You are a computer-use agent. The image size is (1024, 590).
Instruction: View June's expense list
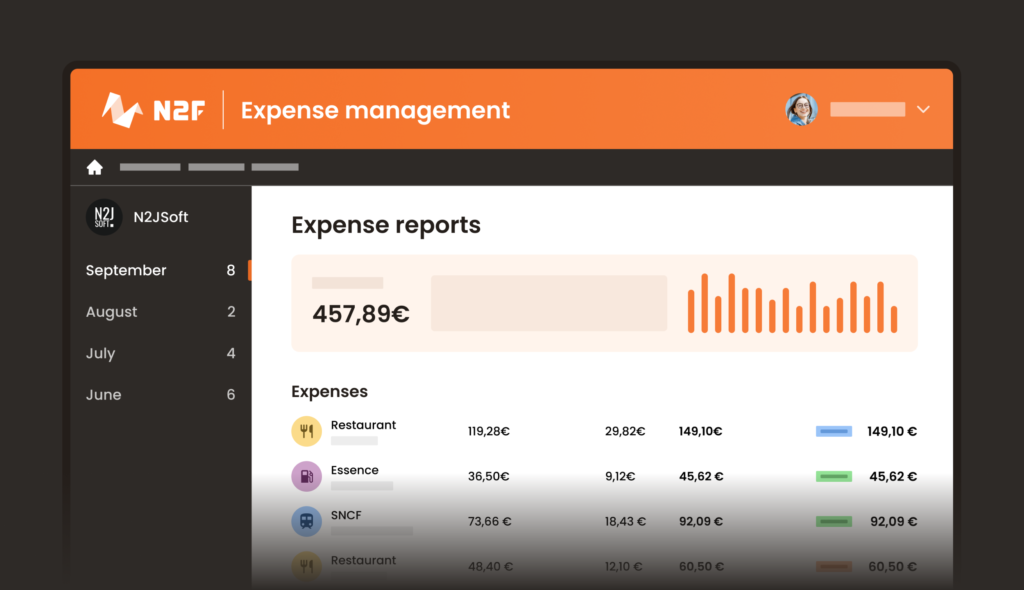point(103,394)
